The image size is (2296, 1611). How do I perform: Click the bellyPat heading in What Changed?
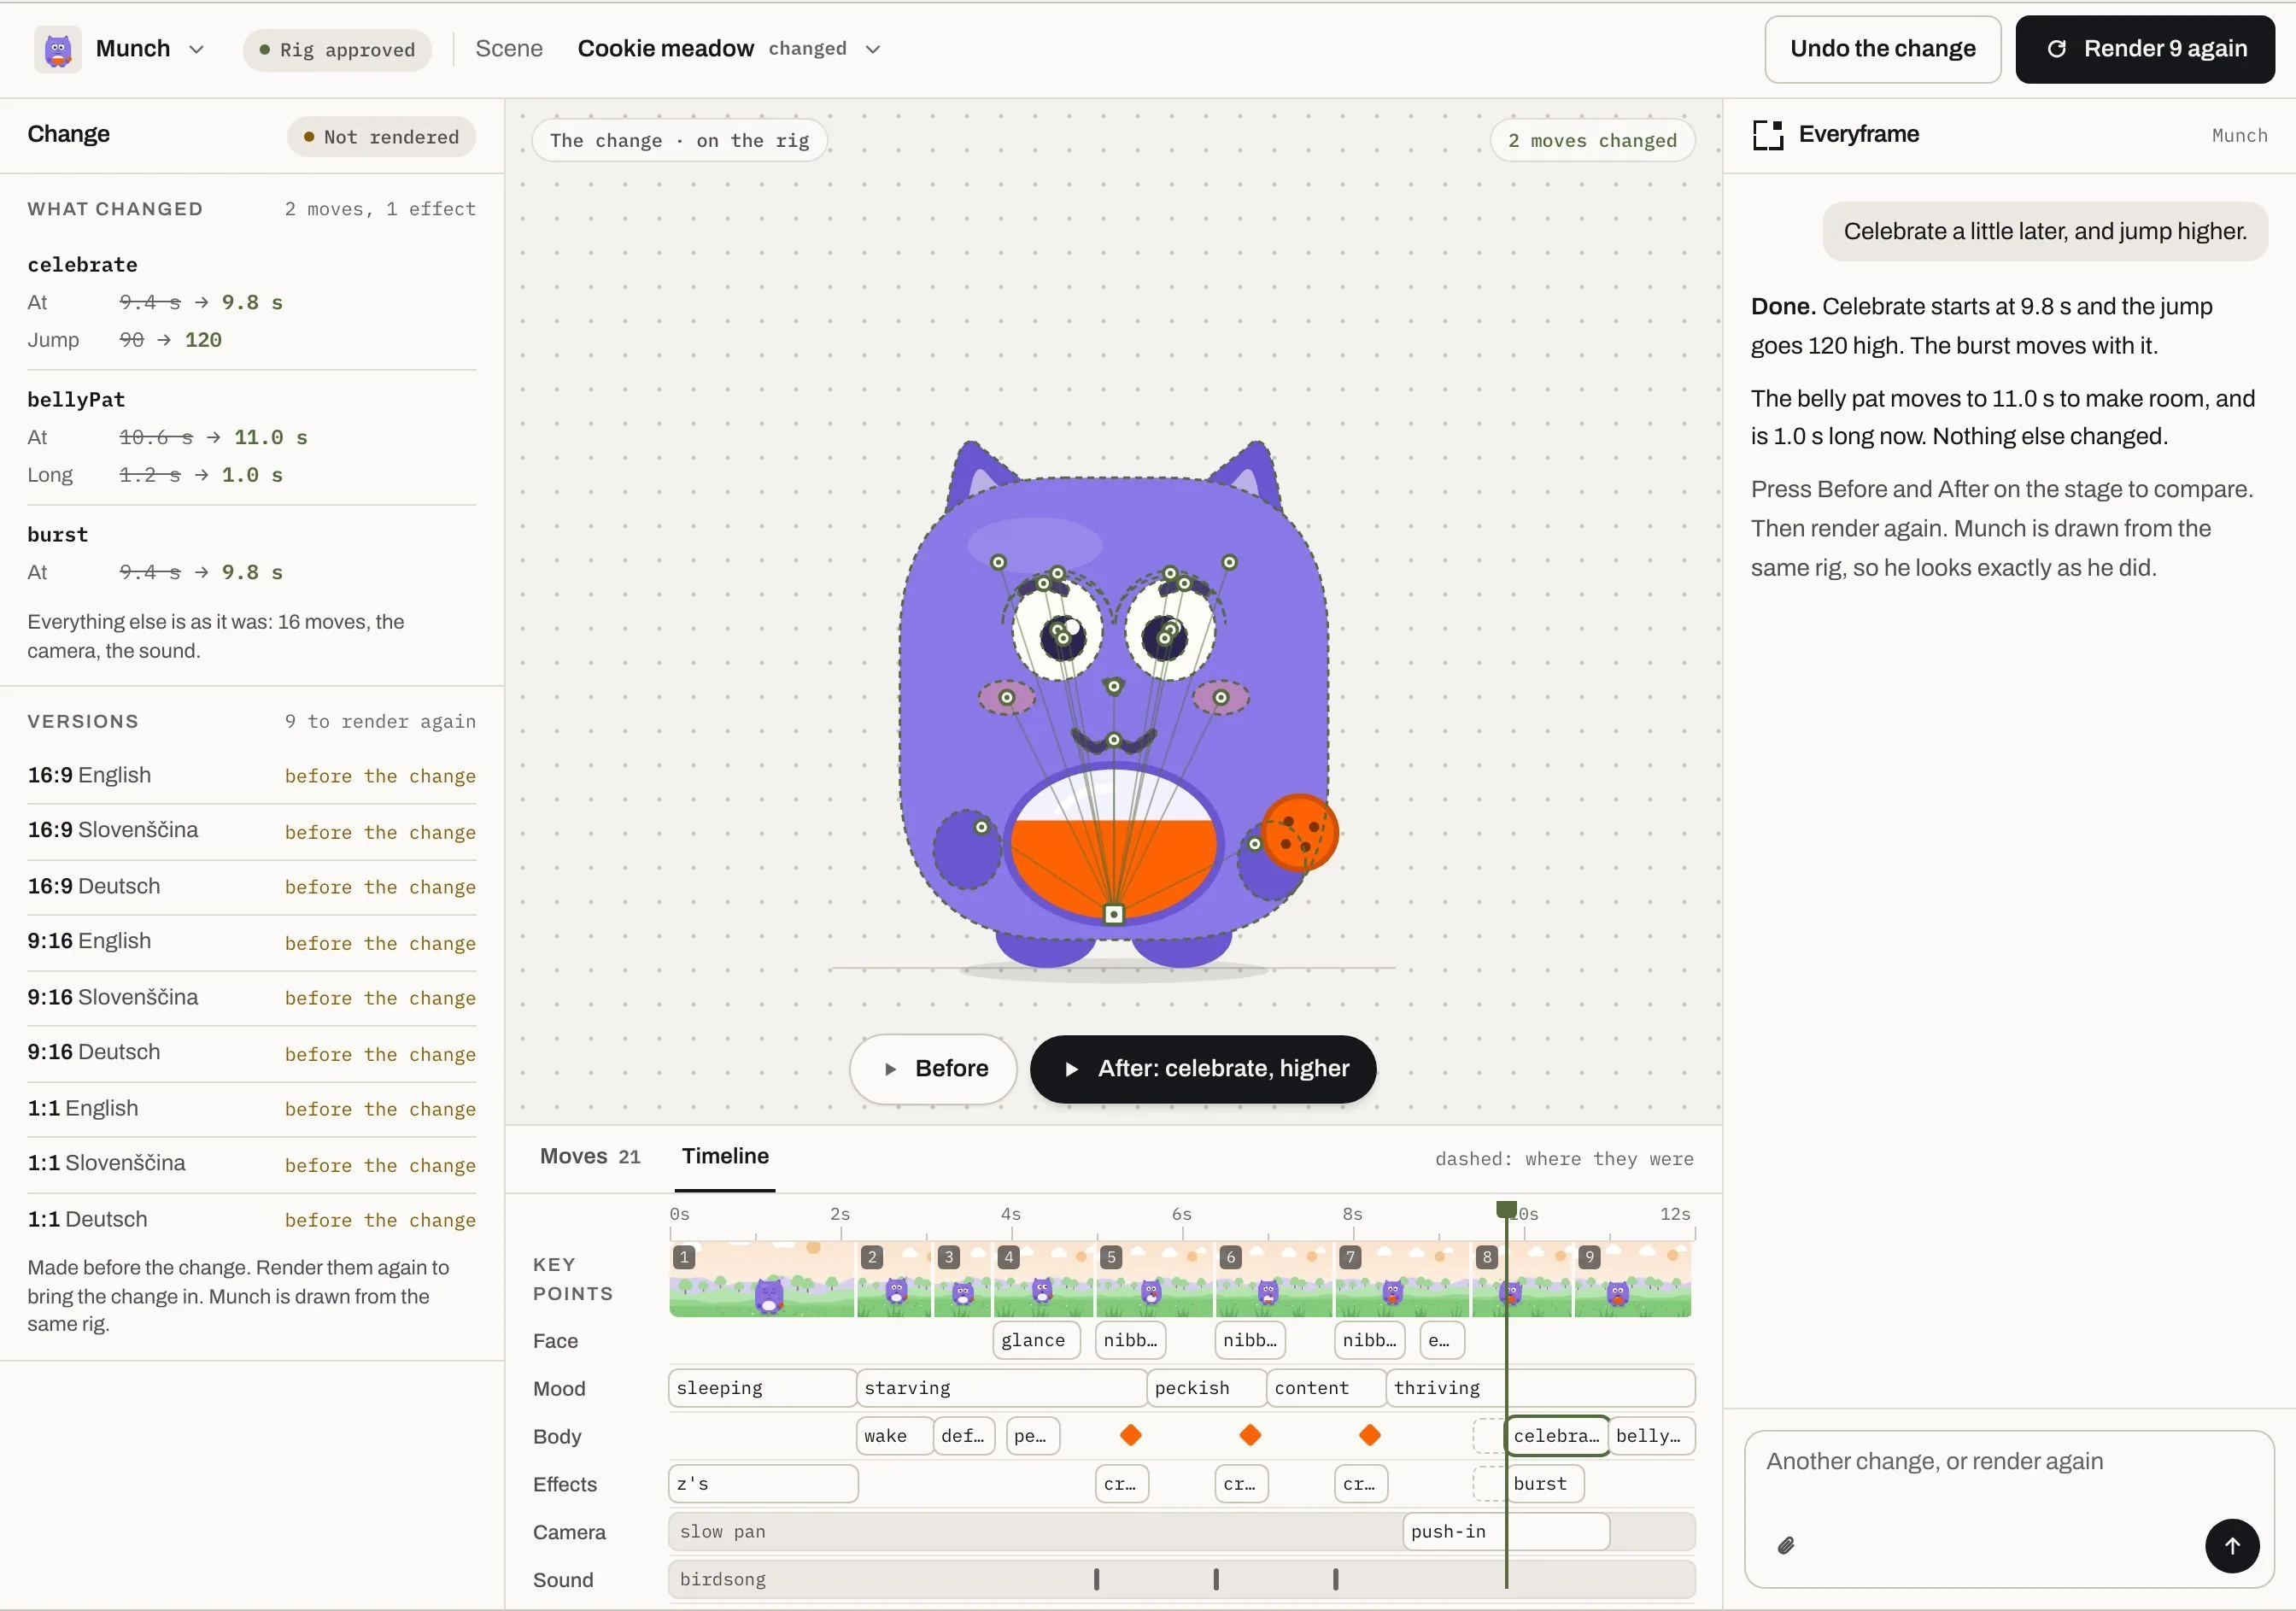[x=76, y=399]
